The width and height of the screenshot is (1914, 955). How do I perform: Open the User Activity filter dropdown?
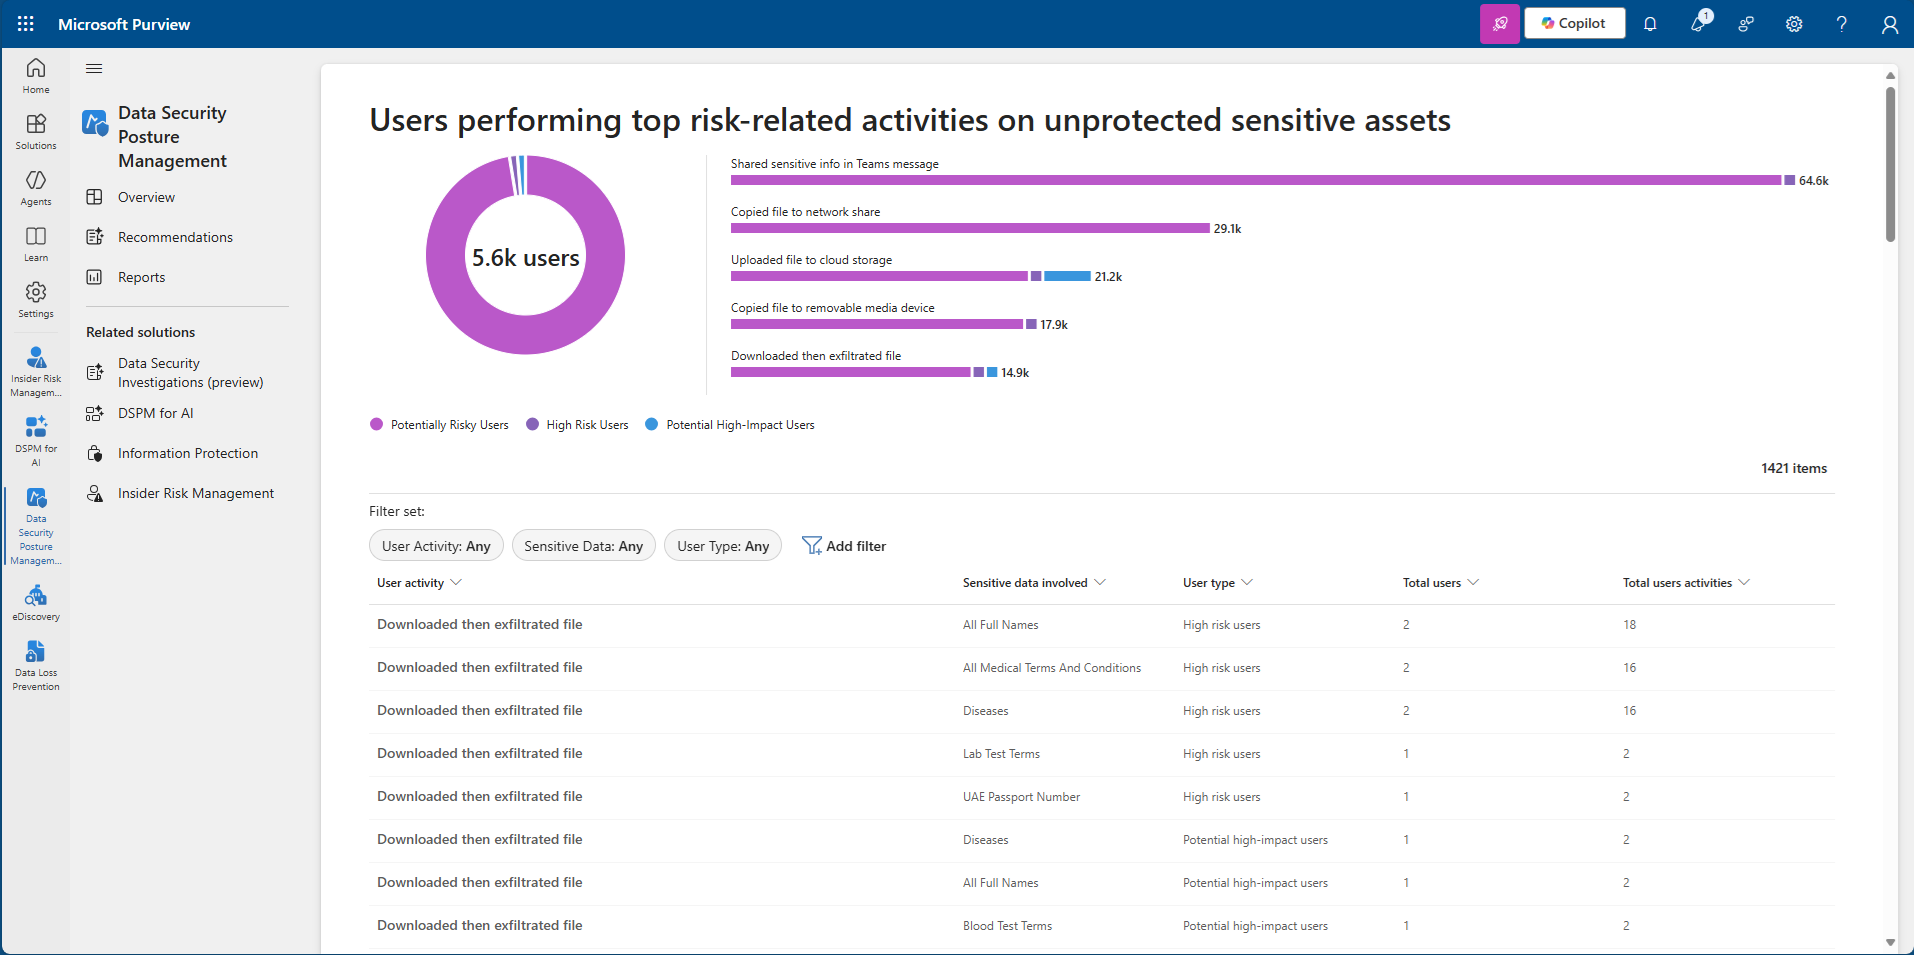pyautogui.click(x=436, y=546)
